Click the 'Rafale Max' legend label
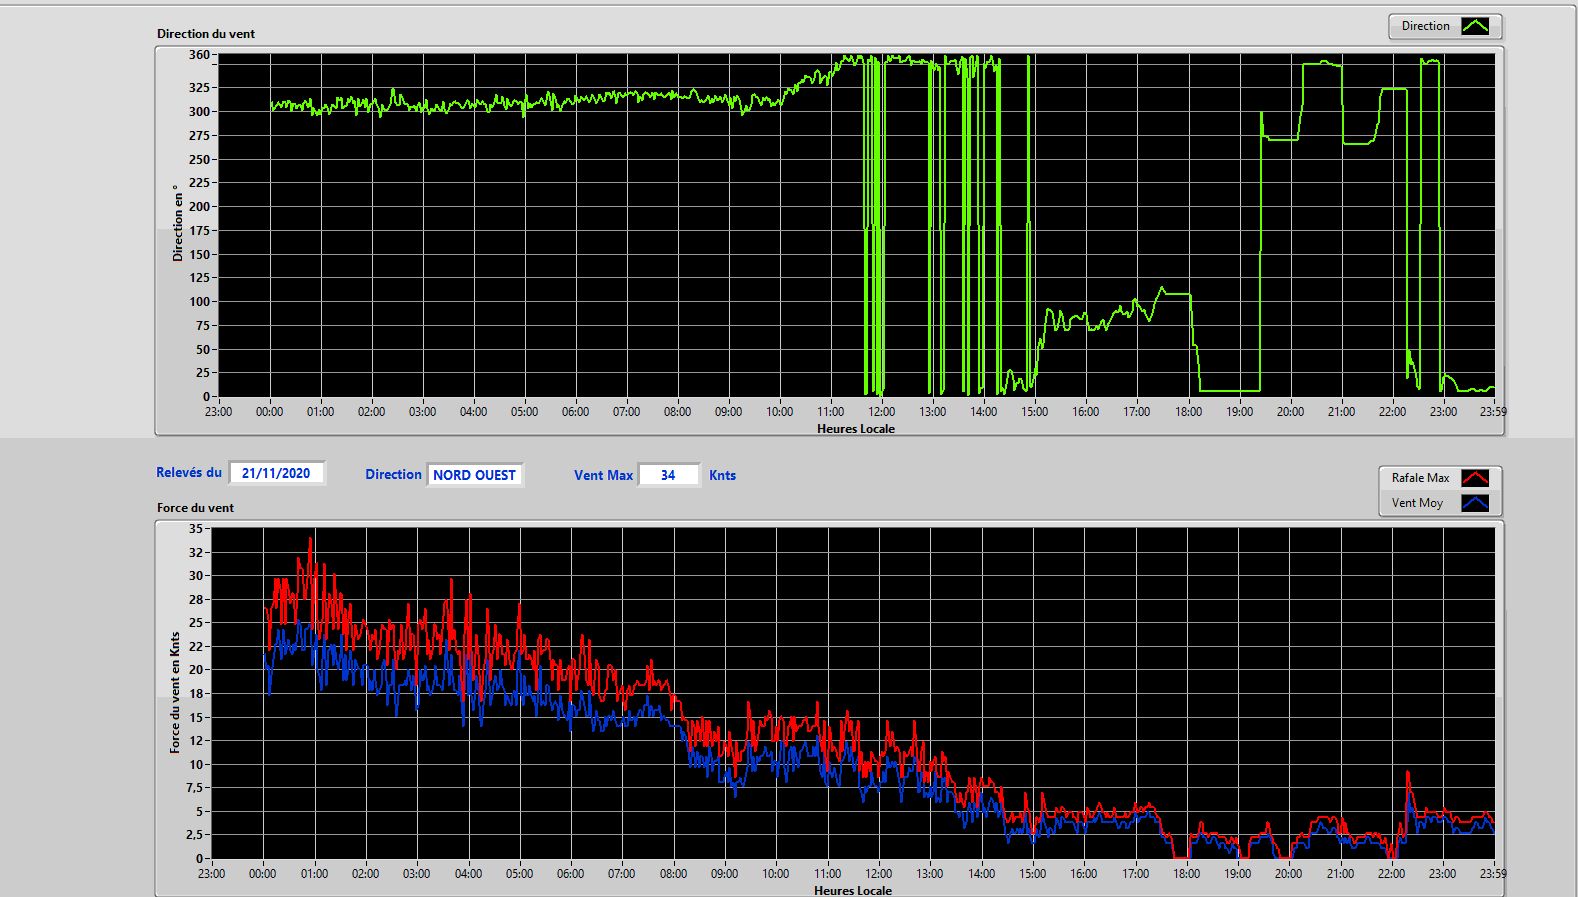Image resolution: width=1578 pixels, height=897 pixels. tap(1420, 478)
